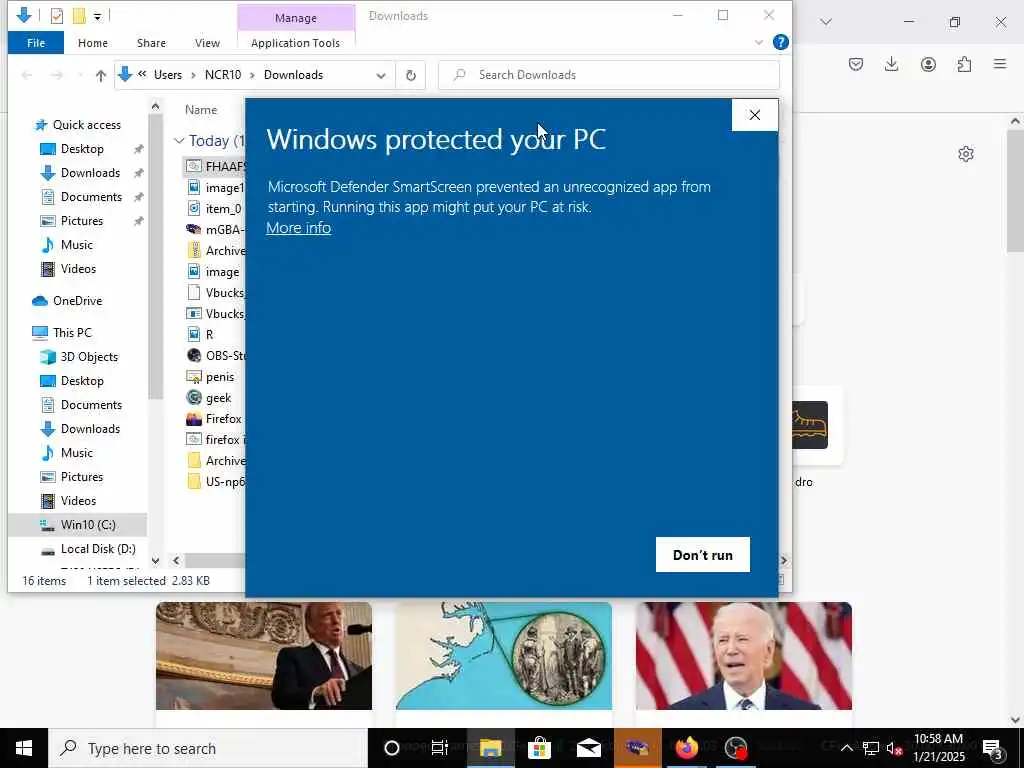Open pinned Pictures under Quick access

[82, 221]
